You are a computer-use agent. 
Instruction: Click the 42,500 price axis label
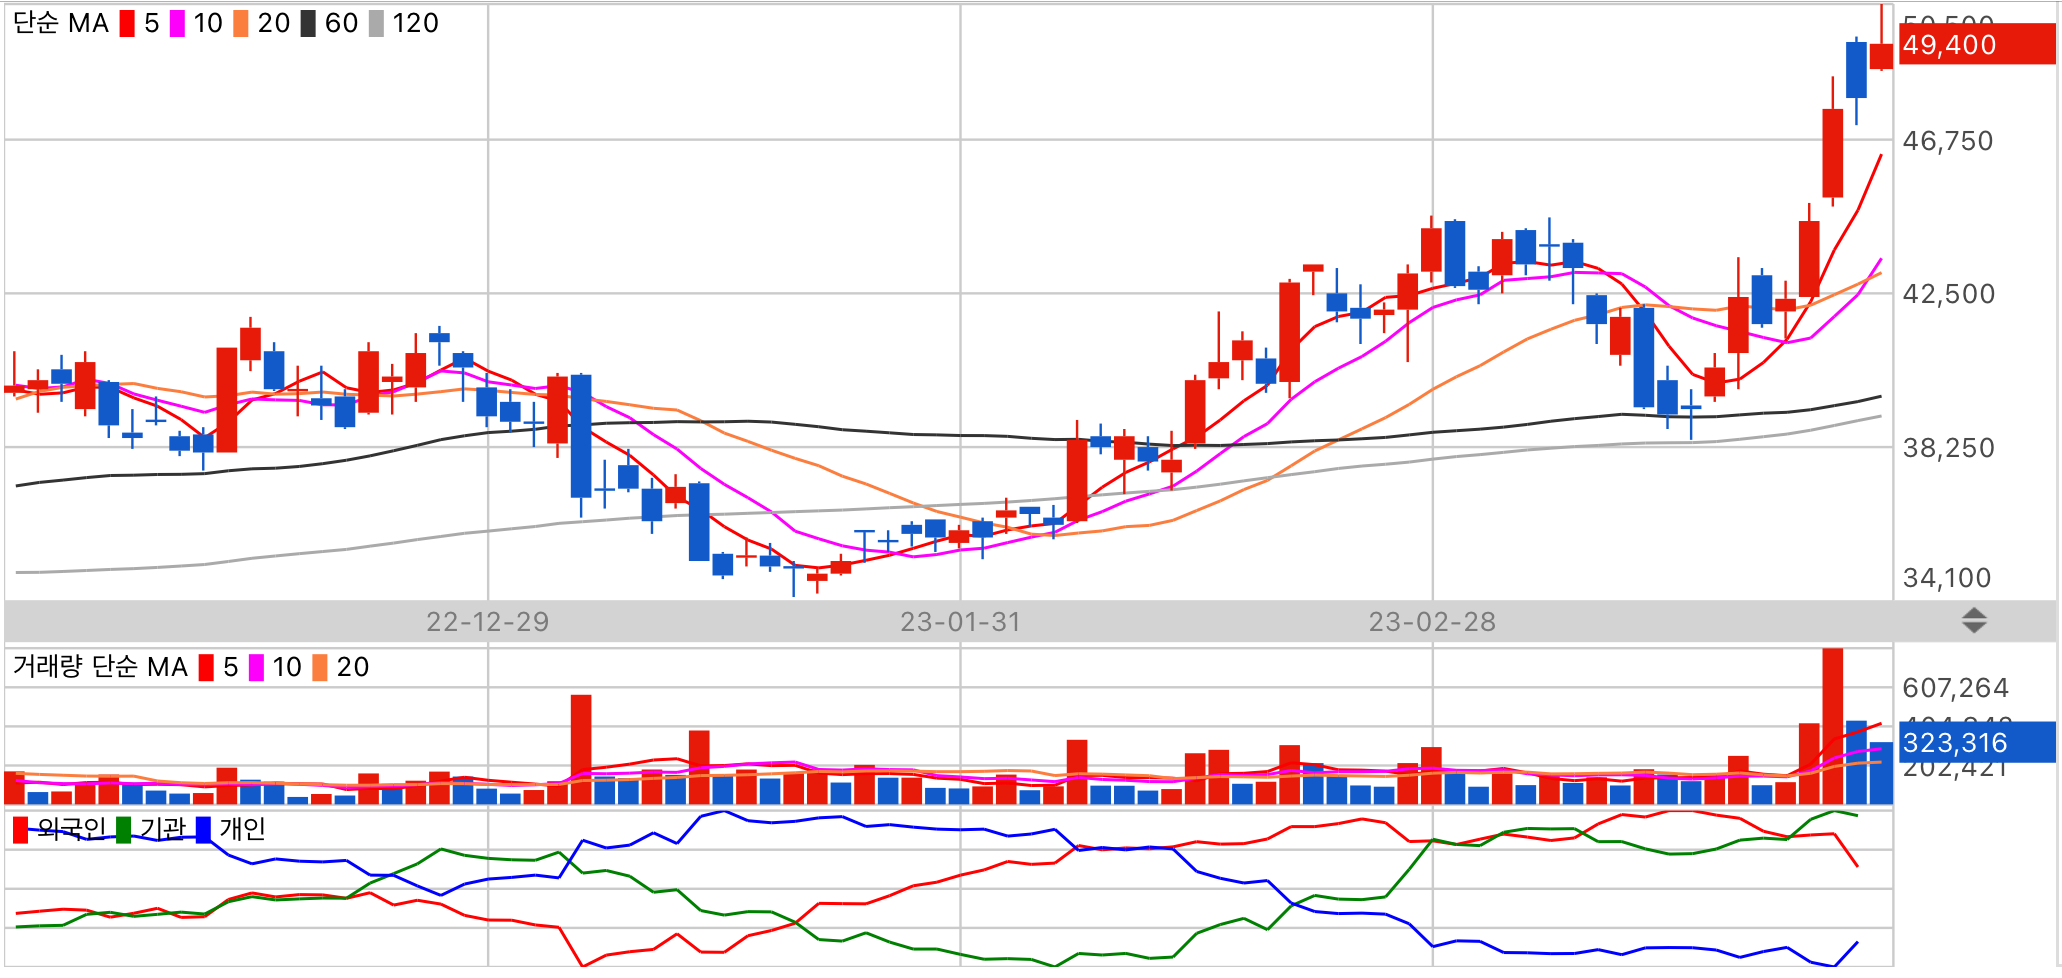[1948, 294]
